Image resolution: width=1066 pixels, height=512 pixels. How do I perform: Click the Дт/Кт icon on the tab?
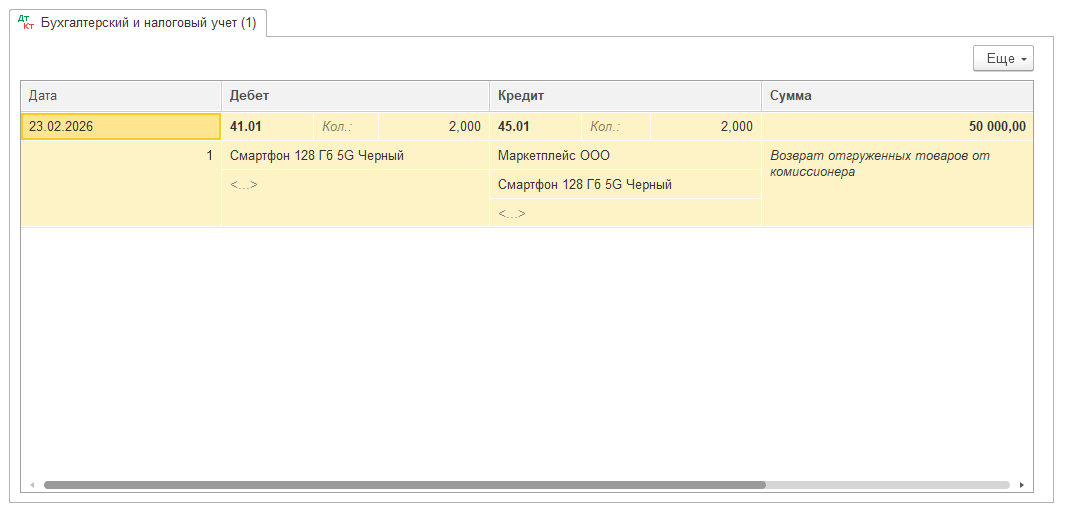pyautogui.click(x=28, y=22)
